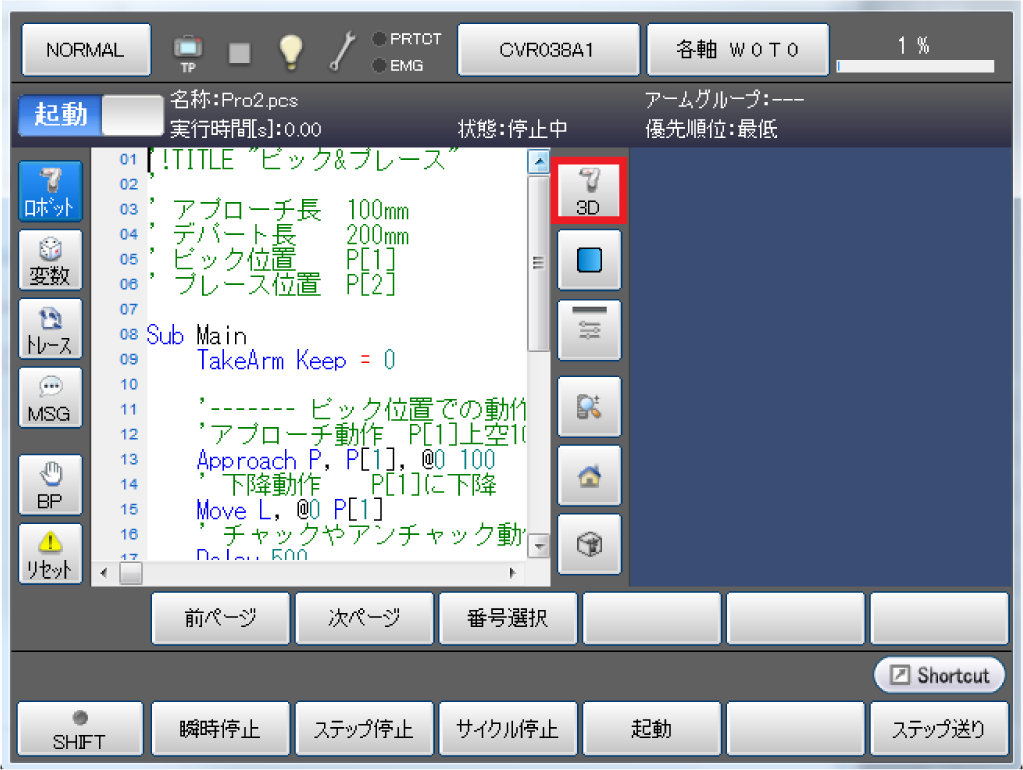Open the トレース trace panel

50,333
